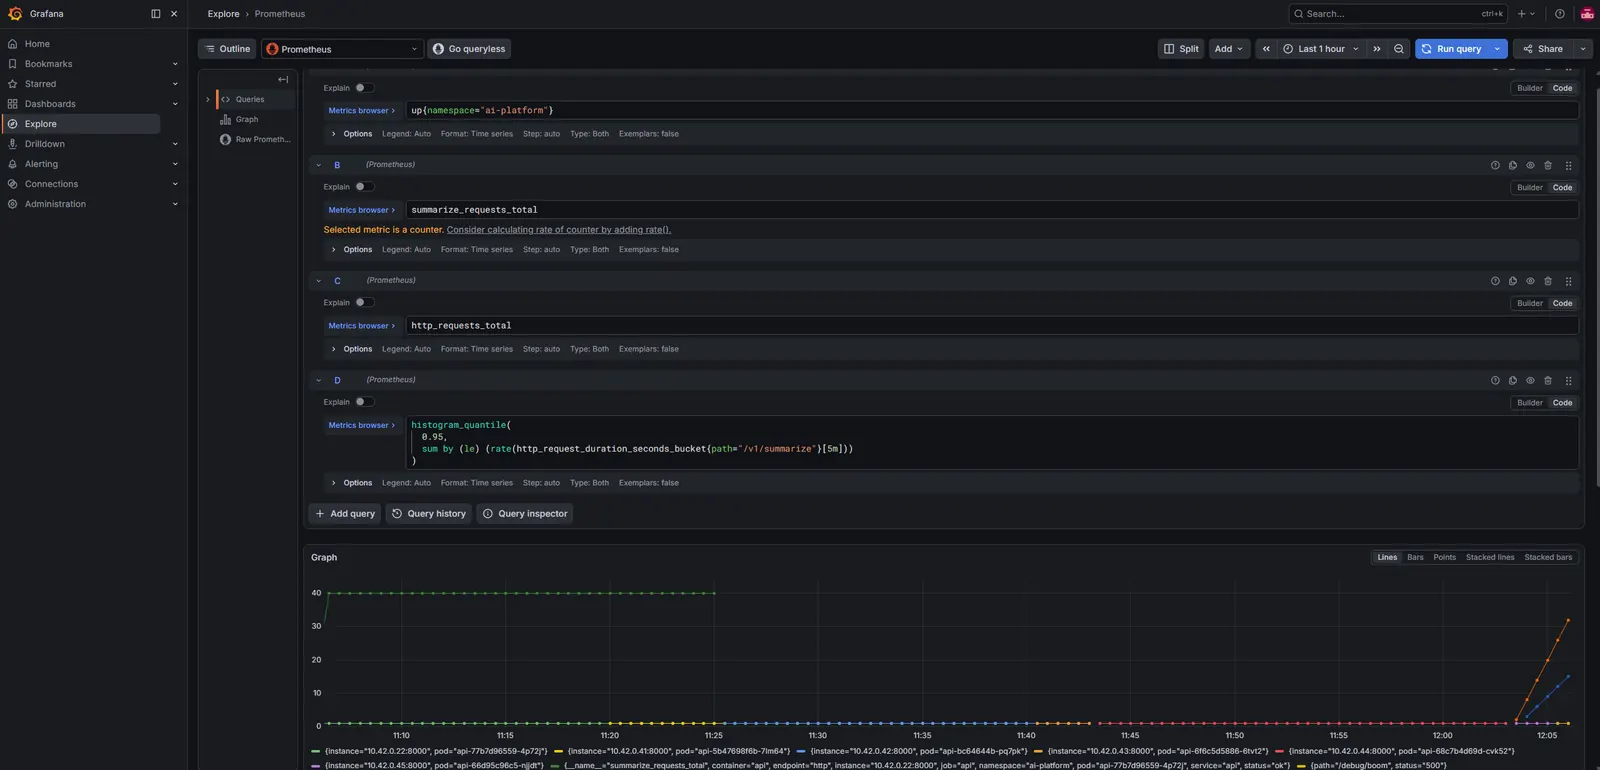The width and height of the screenshot is (1600, 770).
Task: Duplicate query B
Action: pos(1513,165)
